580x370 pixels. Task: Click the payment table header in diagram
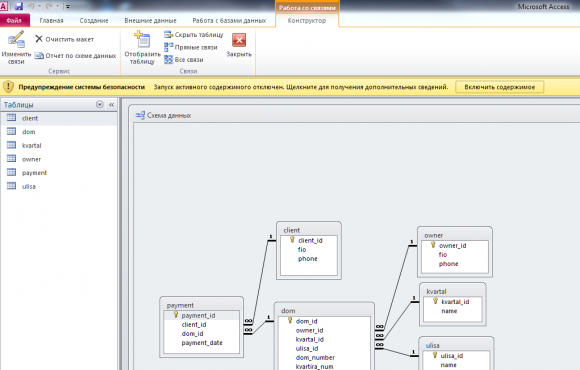pos(201,305)
